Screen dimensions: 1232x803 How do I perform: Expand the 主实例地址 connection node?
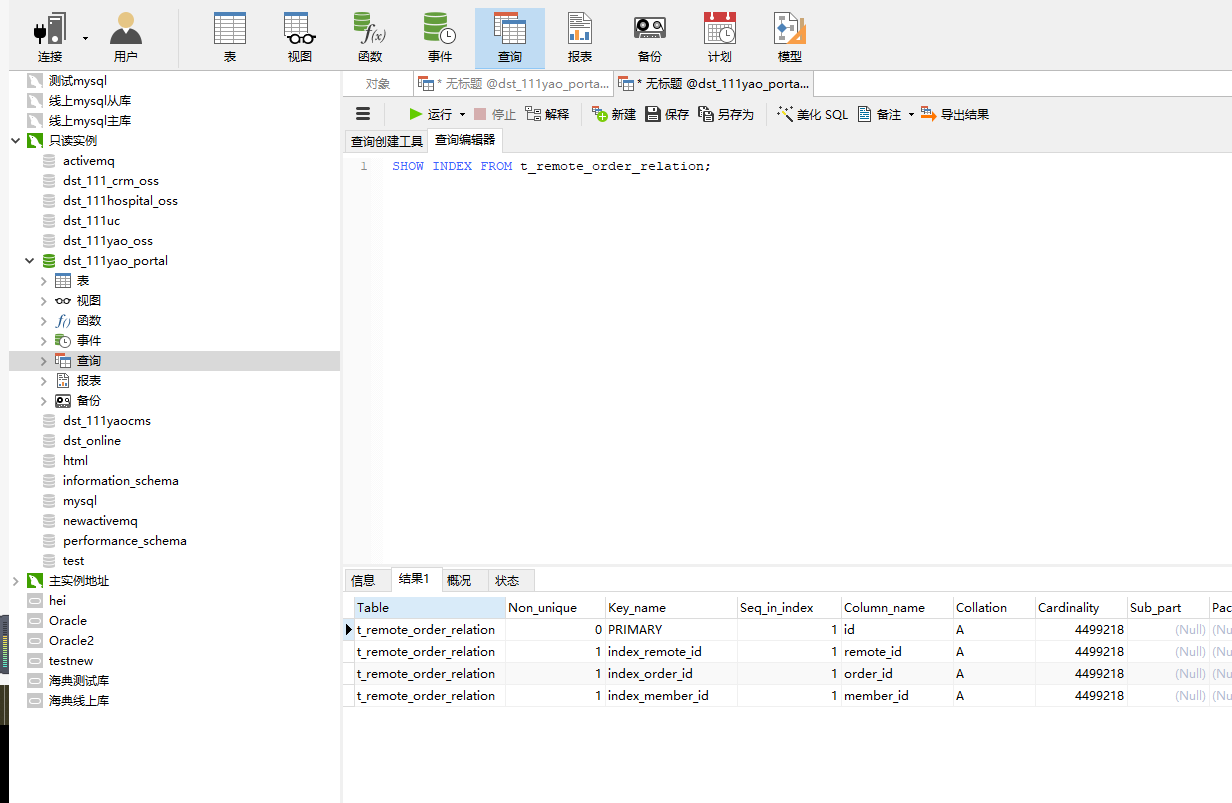tap(16, 581)
